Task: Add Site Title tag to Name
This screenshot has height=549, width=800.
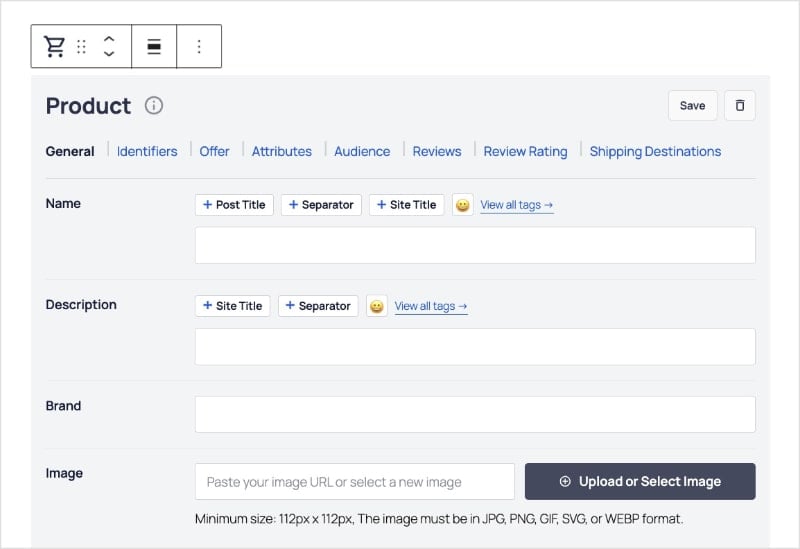Action: [x=407, y=205]
